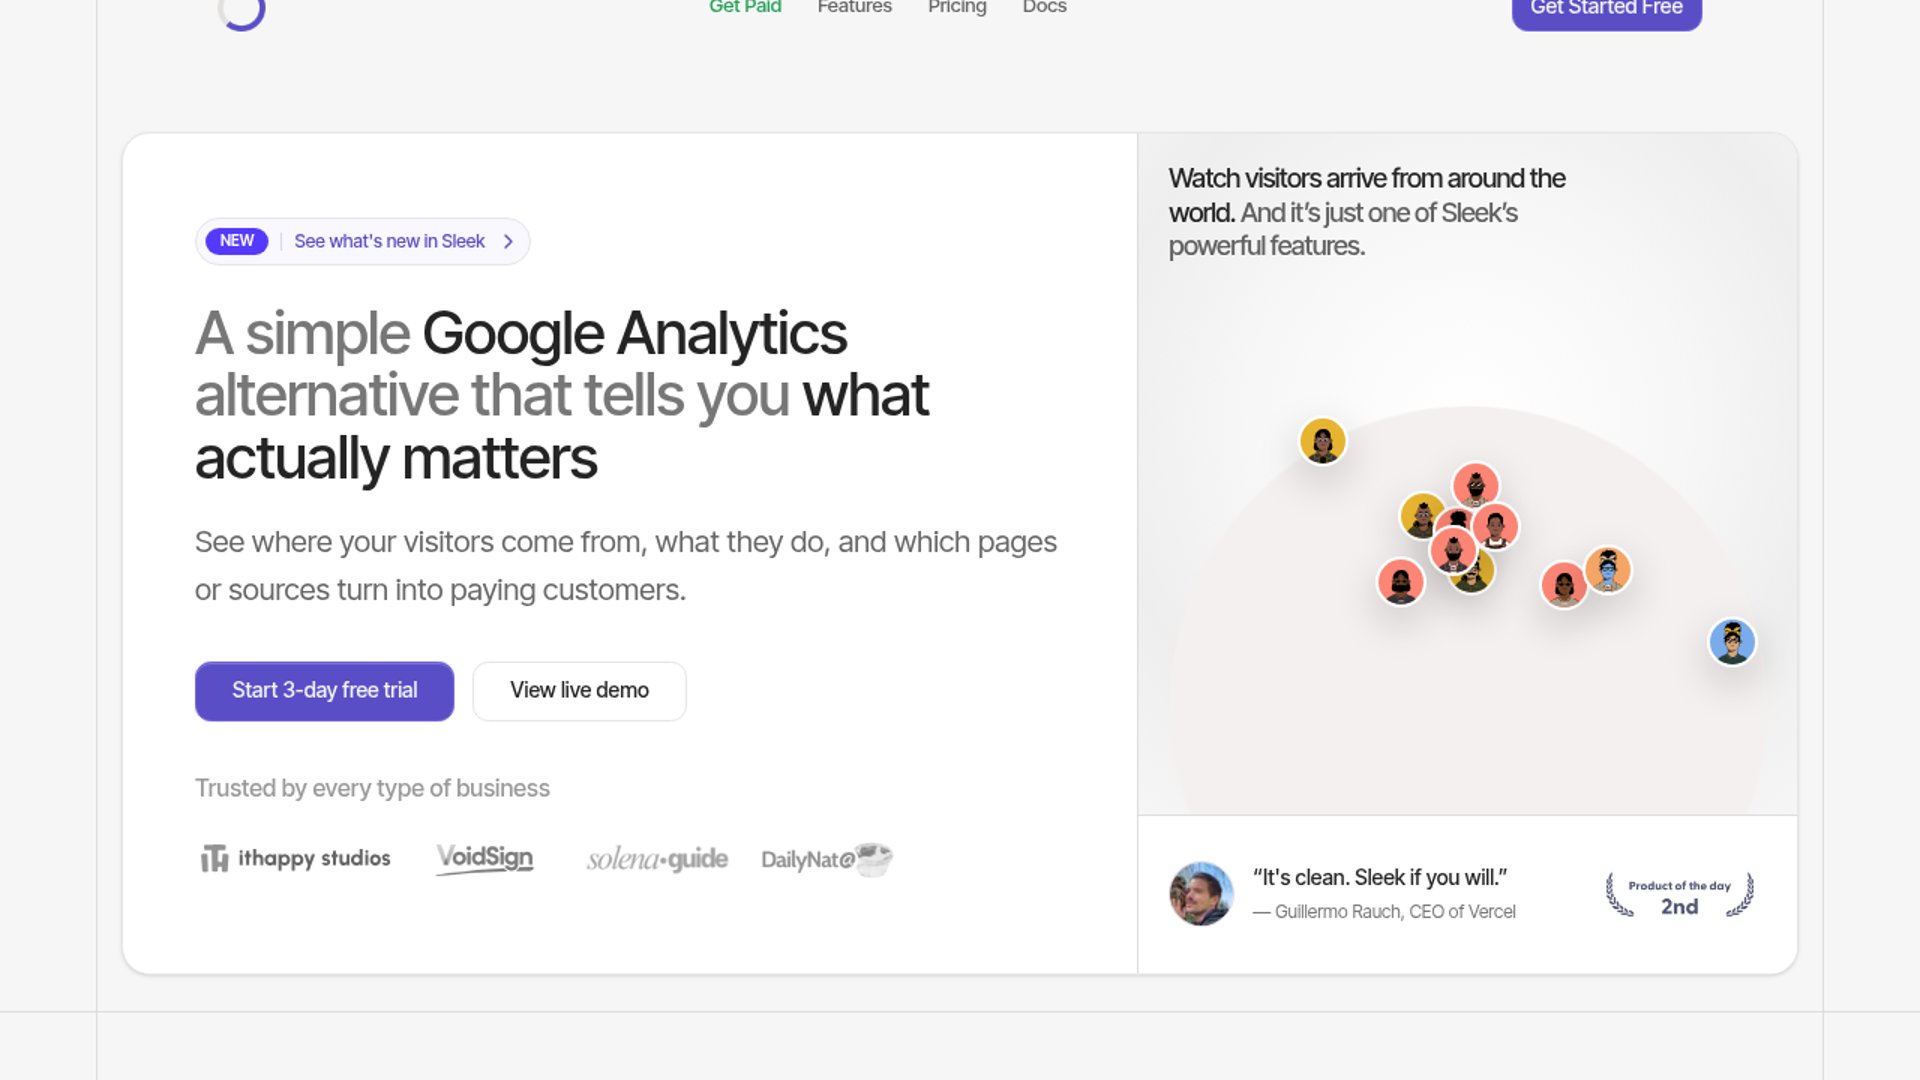Click the solena guide logo
Screen dimensions: 1920x1080
click(x=657, y=859)
